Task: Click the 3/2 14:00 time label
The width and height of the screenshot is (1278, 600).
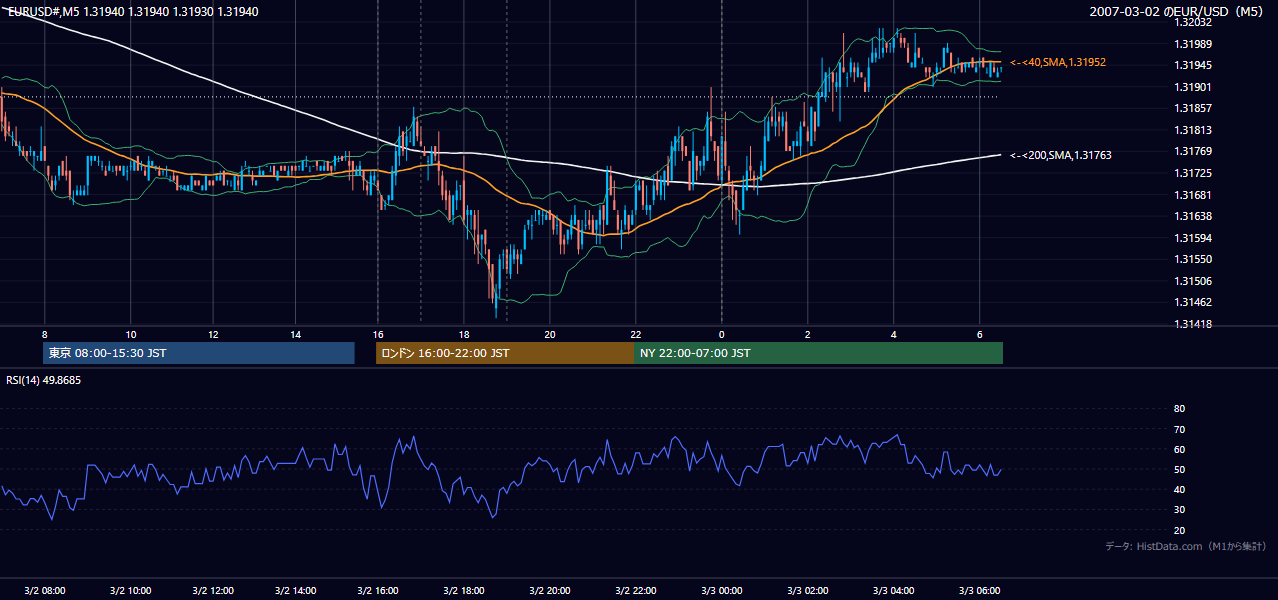Action: point(296,590)
